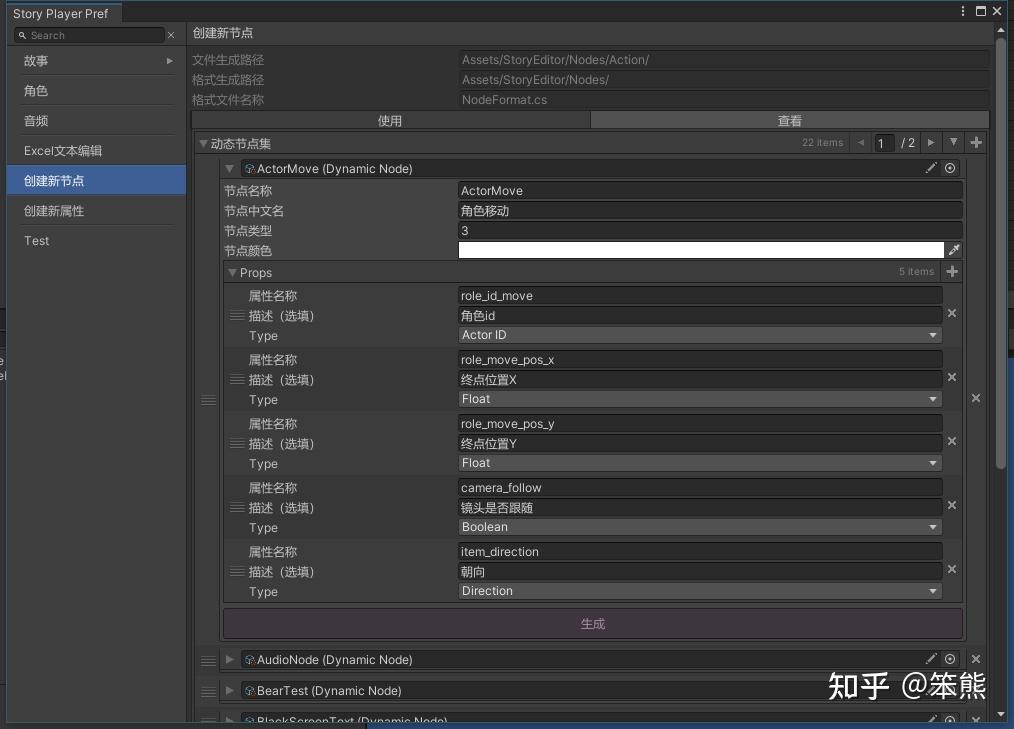Select 创建新属性 in the left sidebar
Screen dimensions: 1014x729
click(53, 211)
